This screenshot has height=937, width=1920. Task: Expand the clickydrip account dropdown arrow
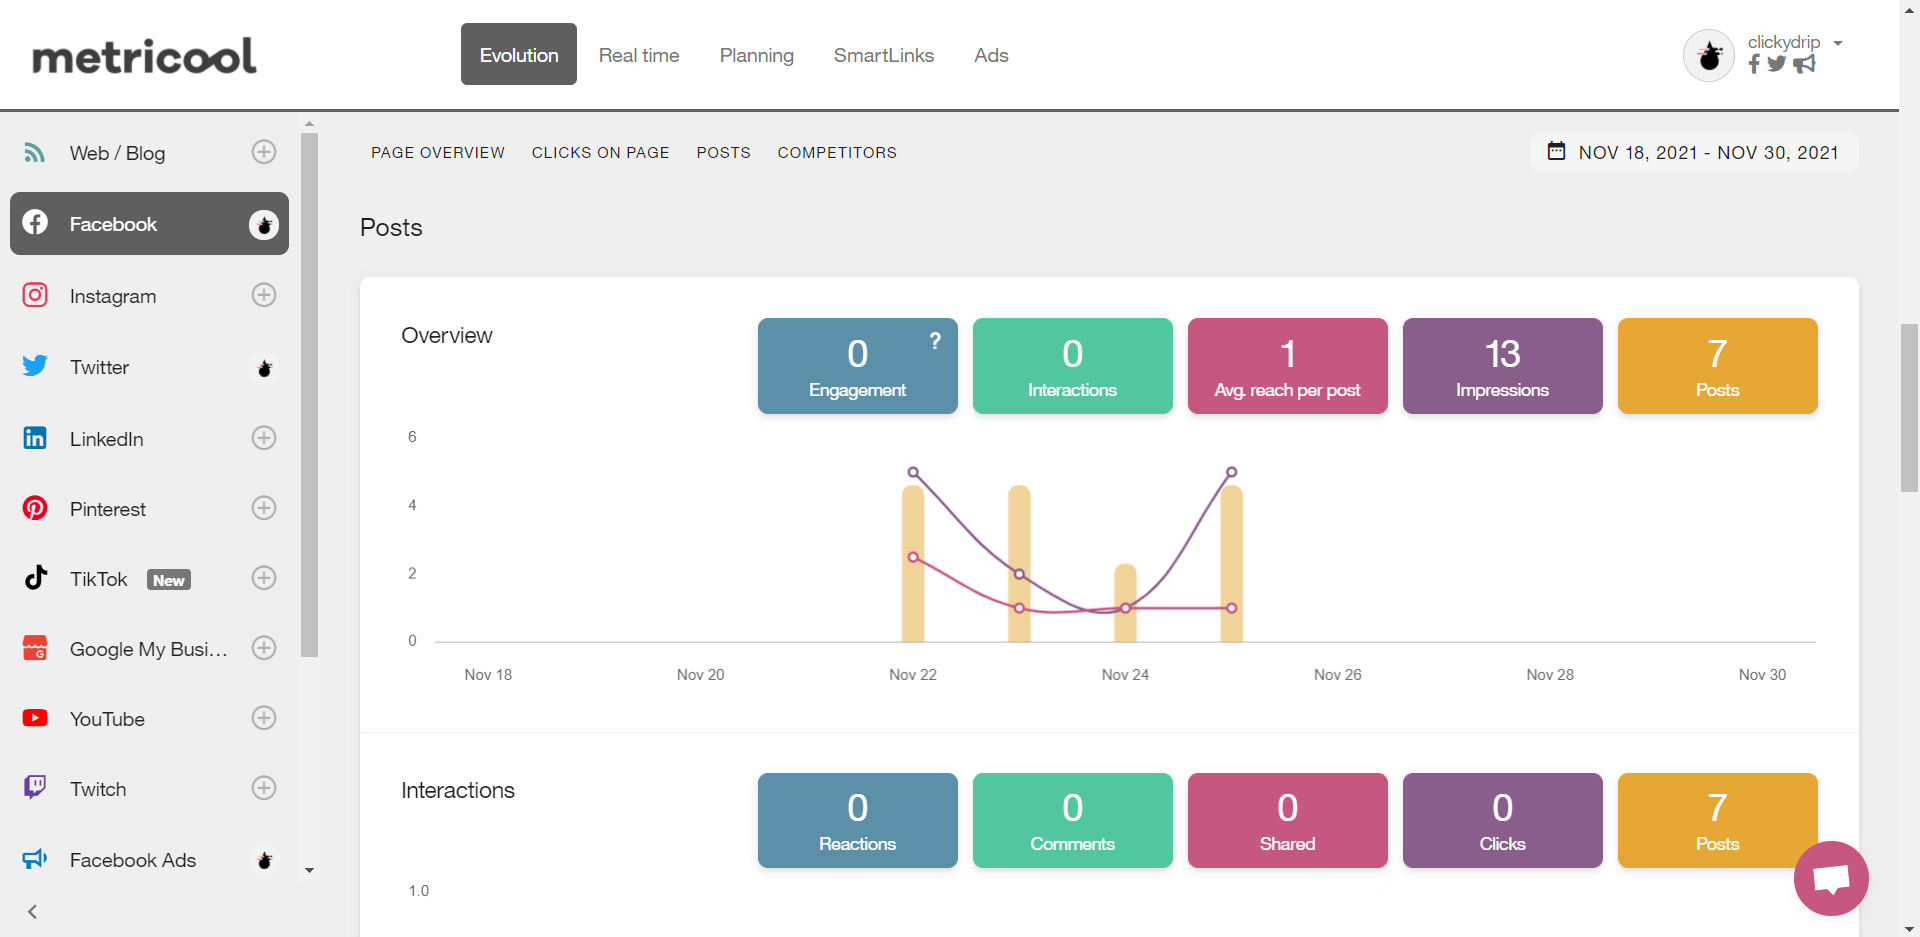click(x=1838, y=43)
